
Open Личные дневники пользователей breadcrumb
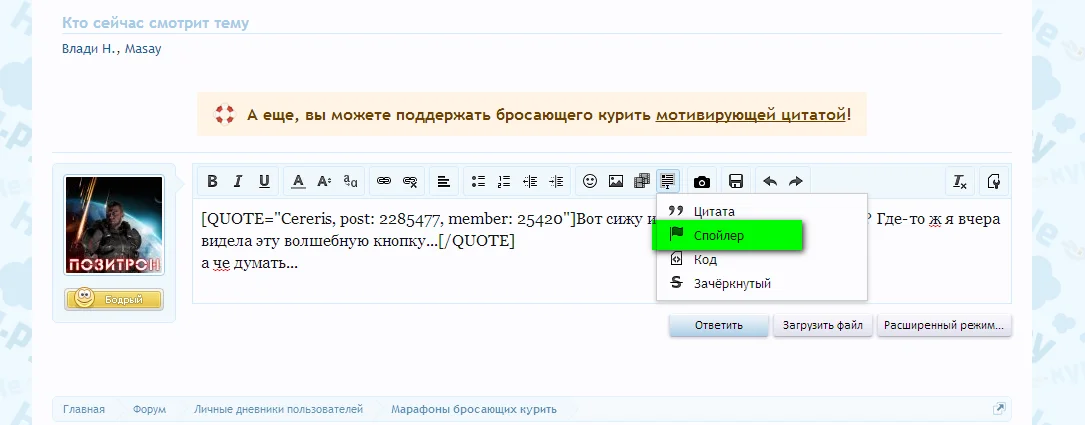point(278,409)
